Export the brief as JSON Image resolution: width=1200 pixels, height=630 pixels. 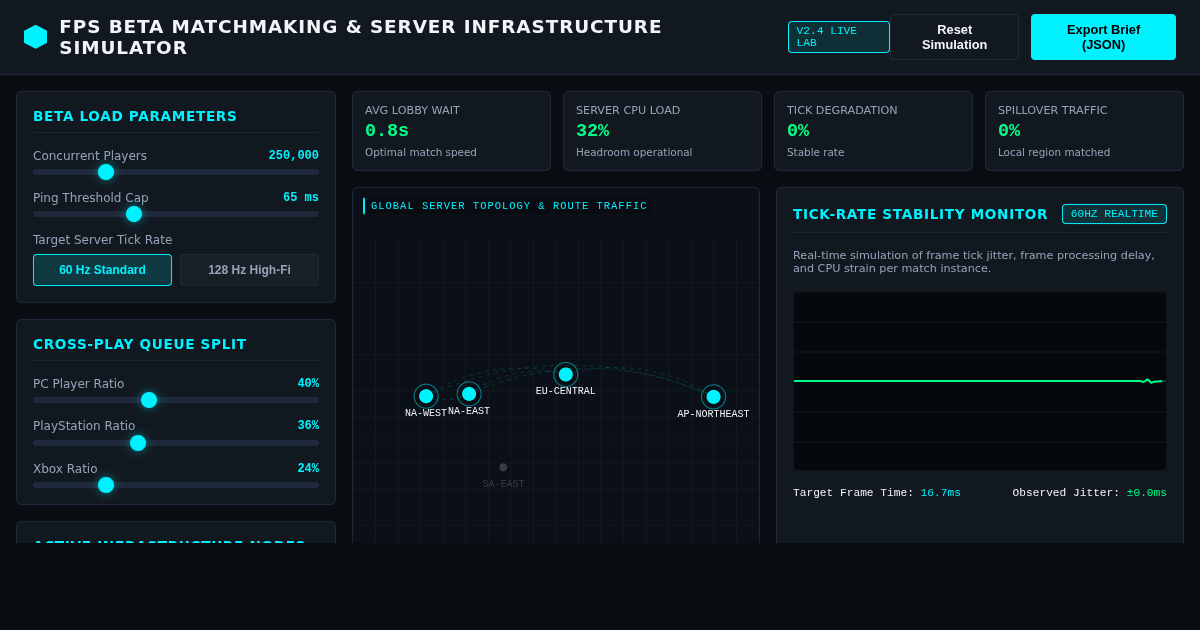tap(1103, 37)
